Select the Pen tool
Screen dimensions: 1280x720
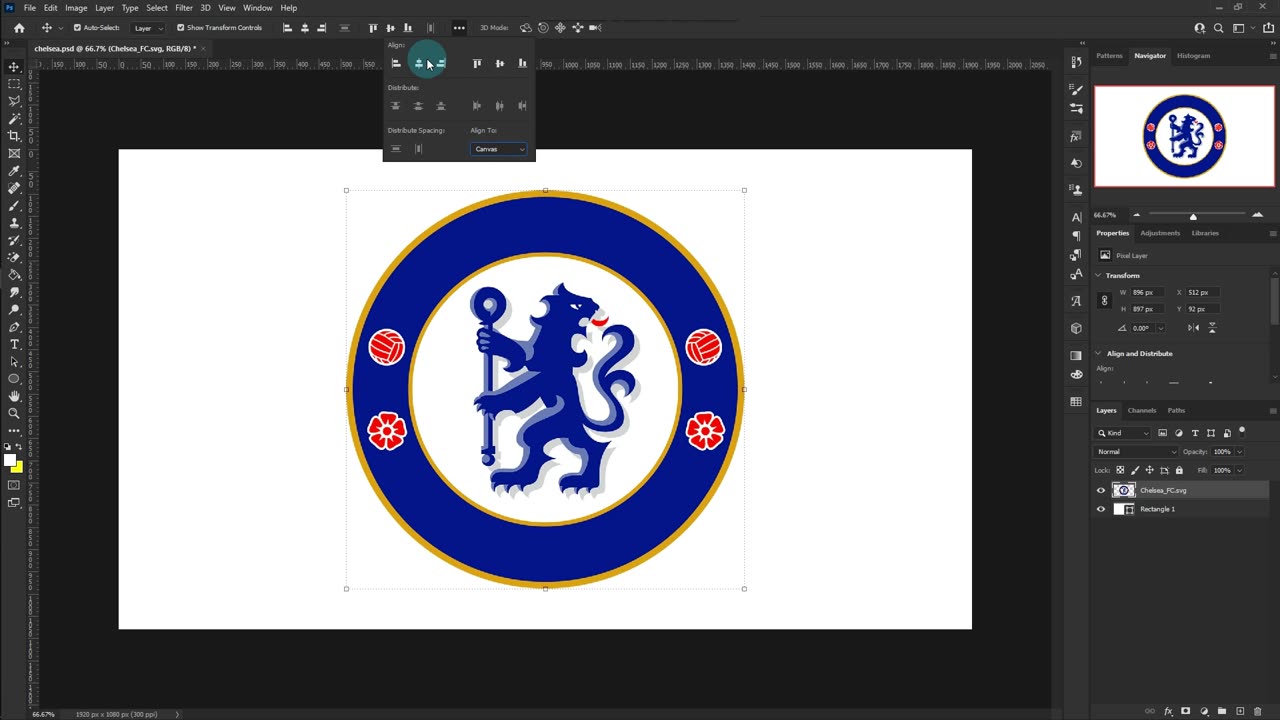[14, 327]
